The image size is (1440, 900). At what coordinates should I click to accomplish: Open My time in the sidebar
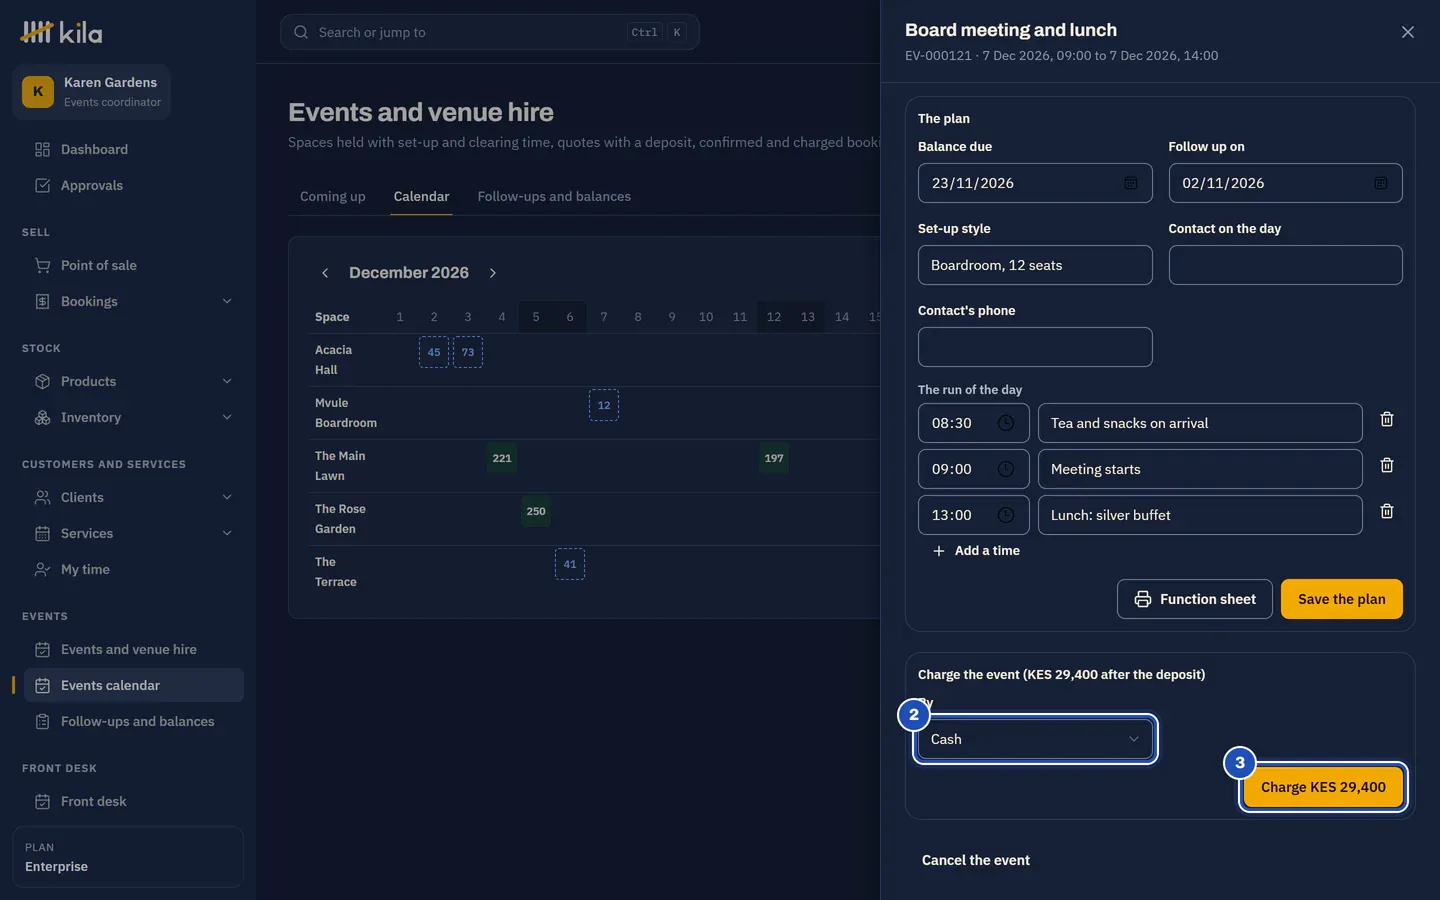coord(134,569)
